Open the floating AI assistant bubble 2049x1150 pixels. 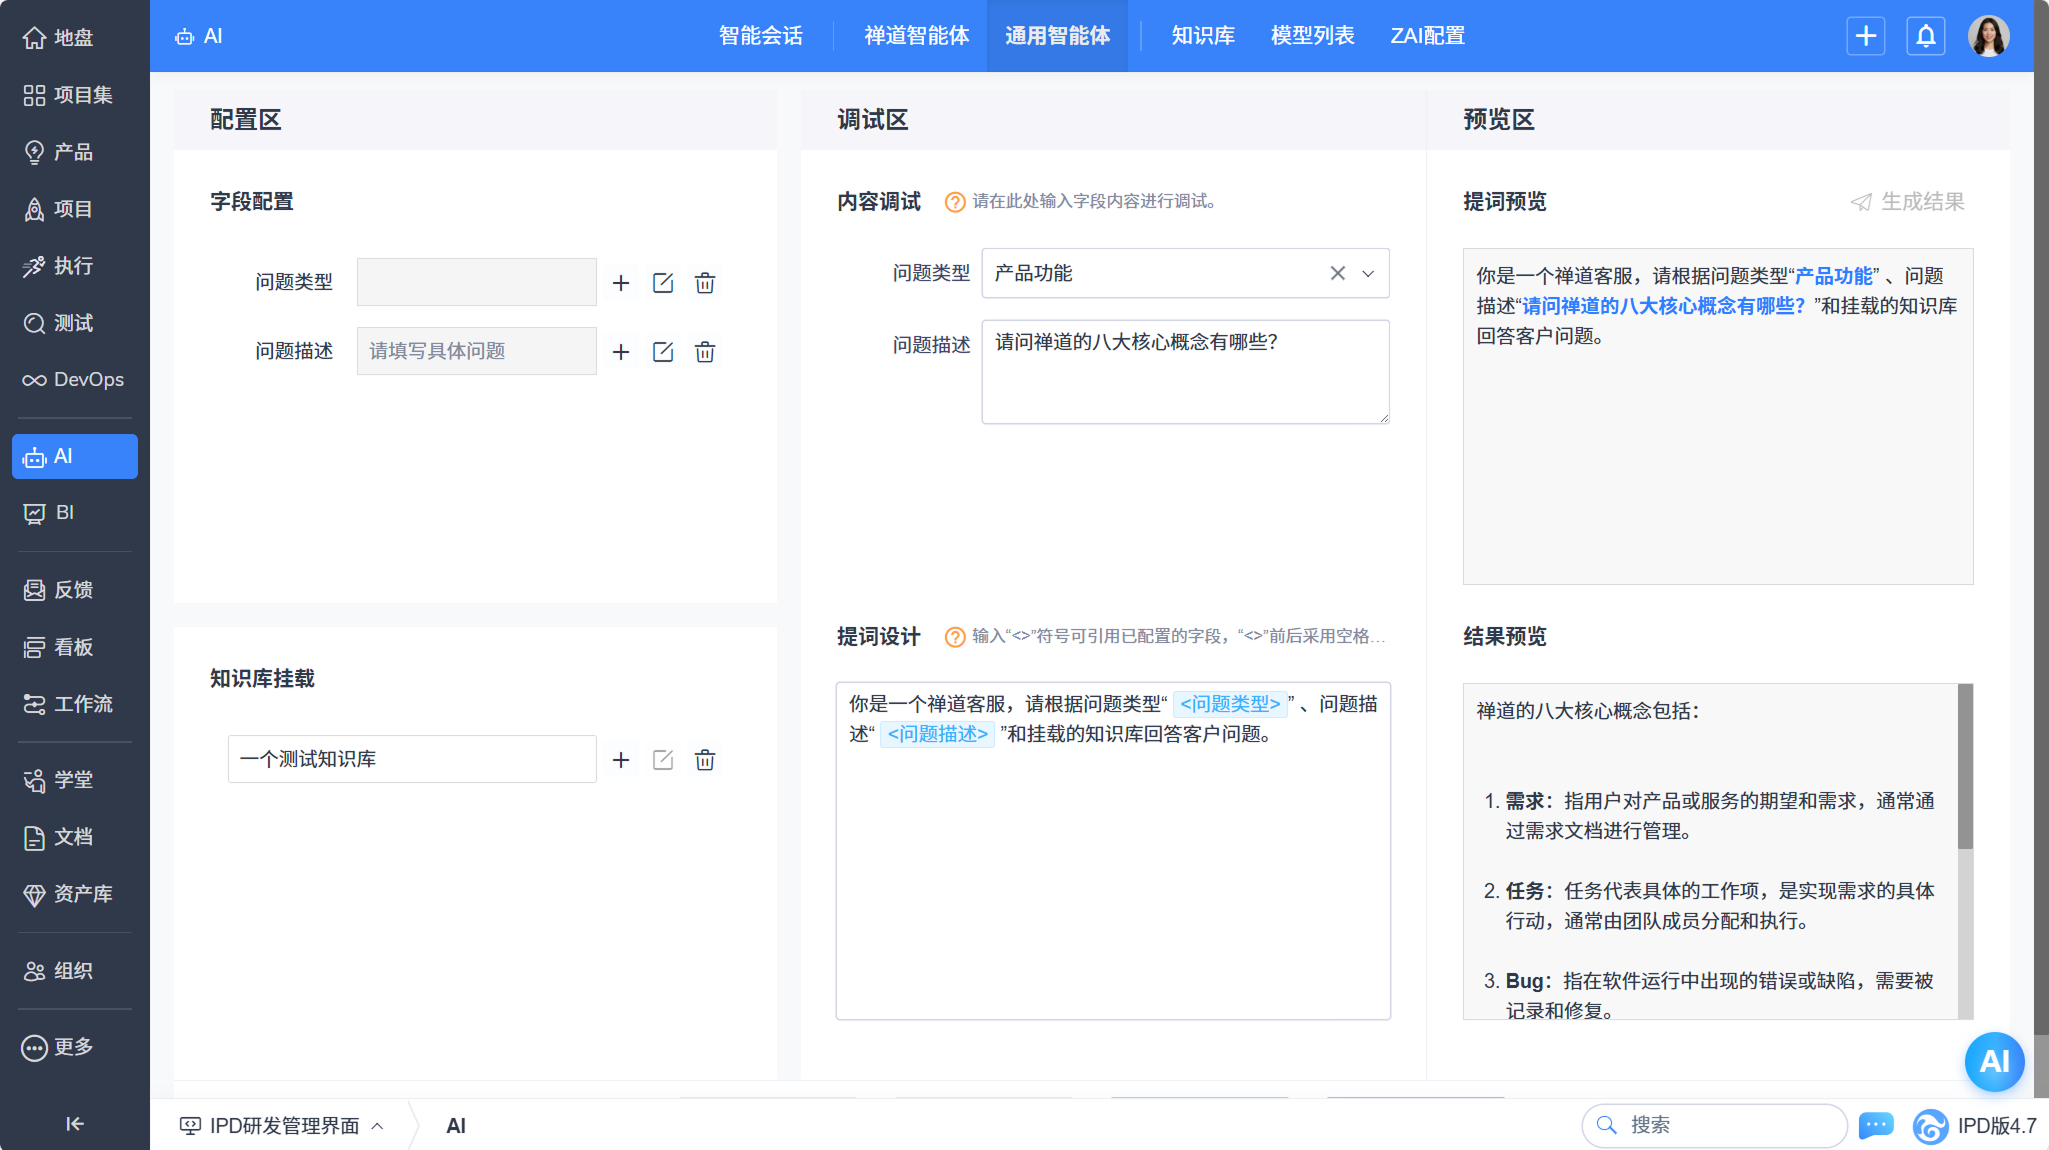1994,1061
